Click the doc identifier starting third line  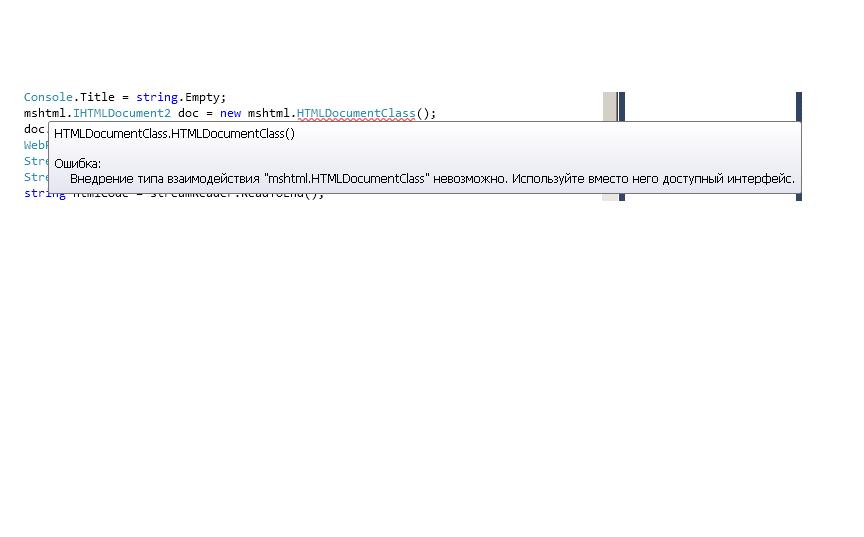[x=34, y=129]
